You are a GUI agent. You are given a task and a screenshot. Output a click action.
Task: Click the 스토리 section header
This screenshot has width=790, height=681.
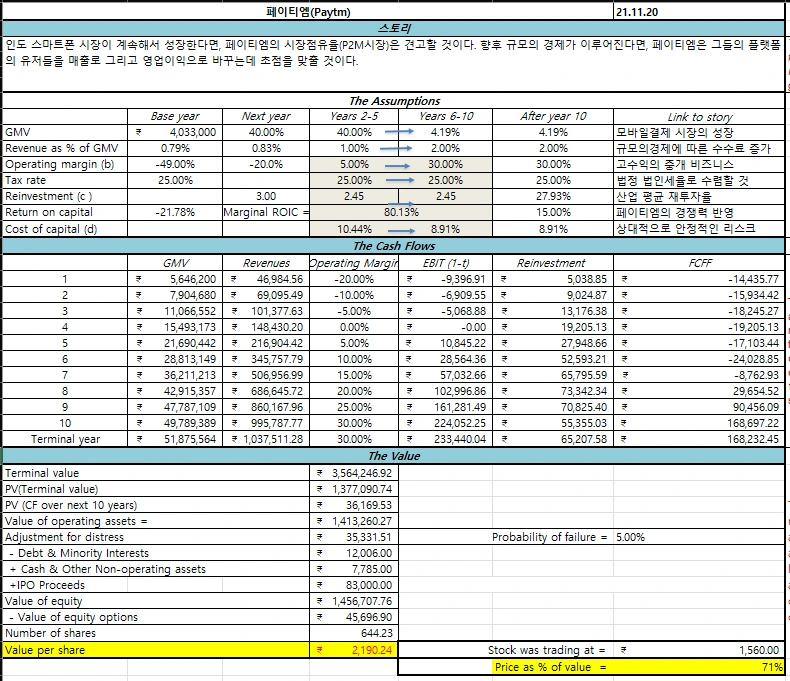click(393, 28)
